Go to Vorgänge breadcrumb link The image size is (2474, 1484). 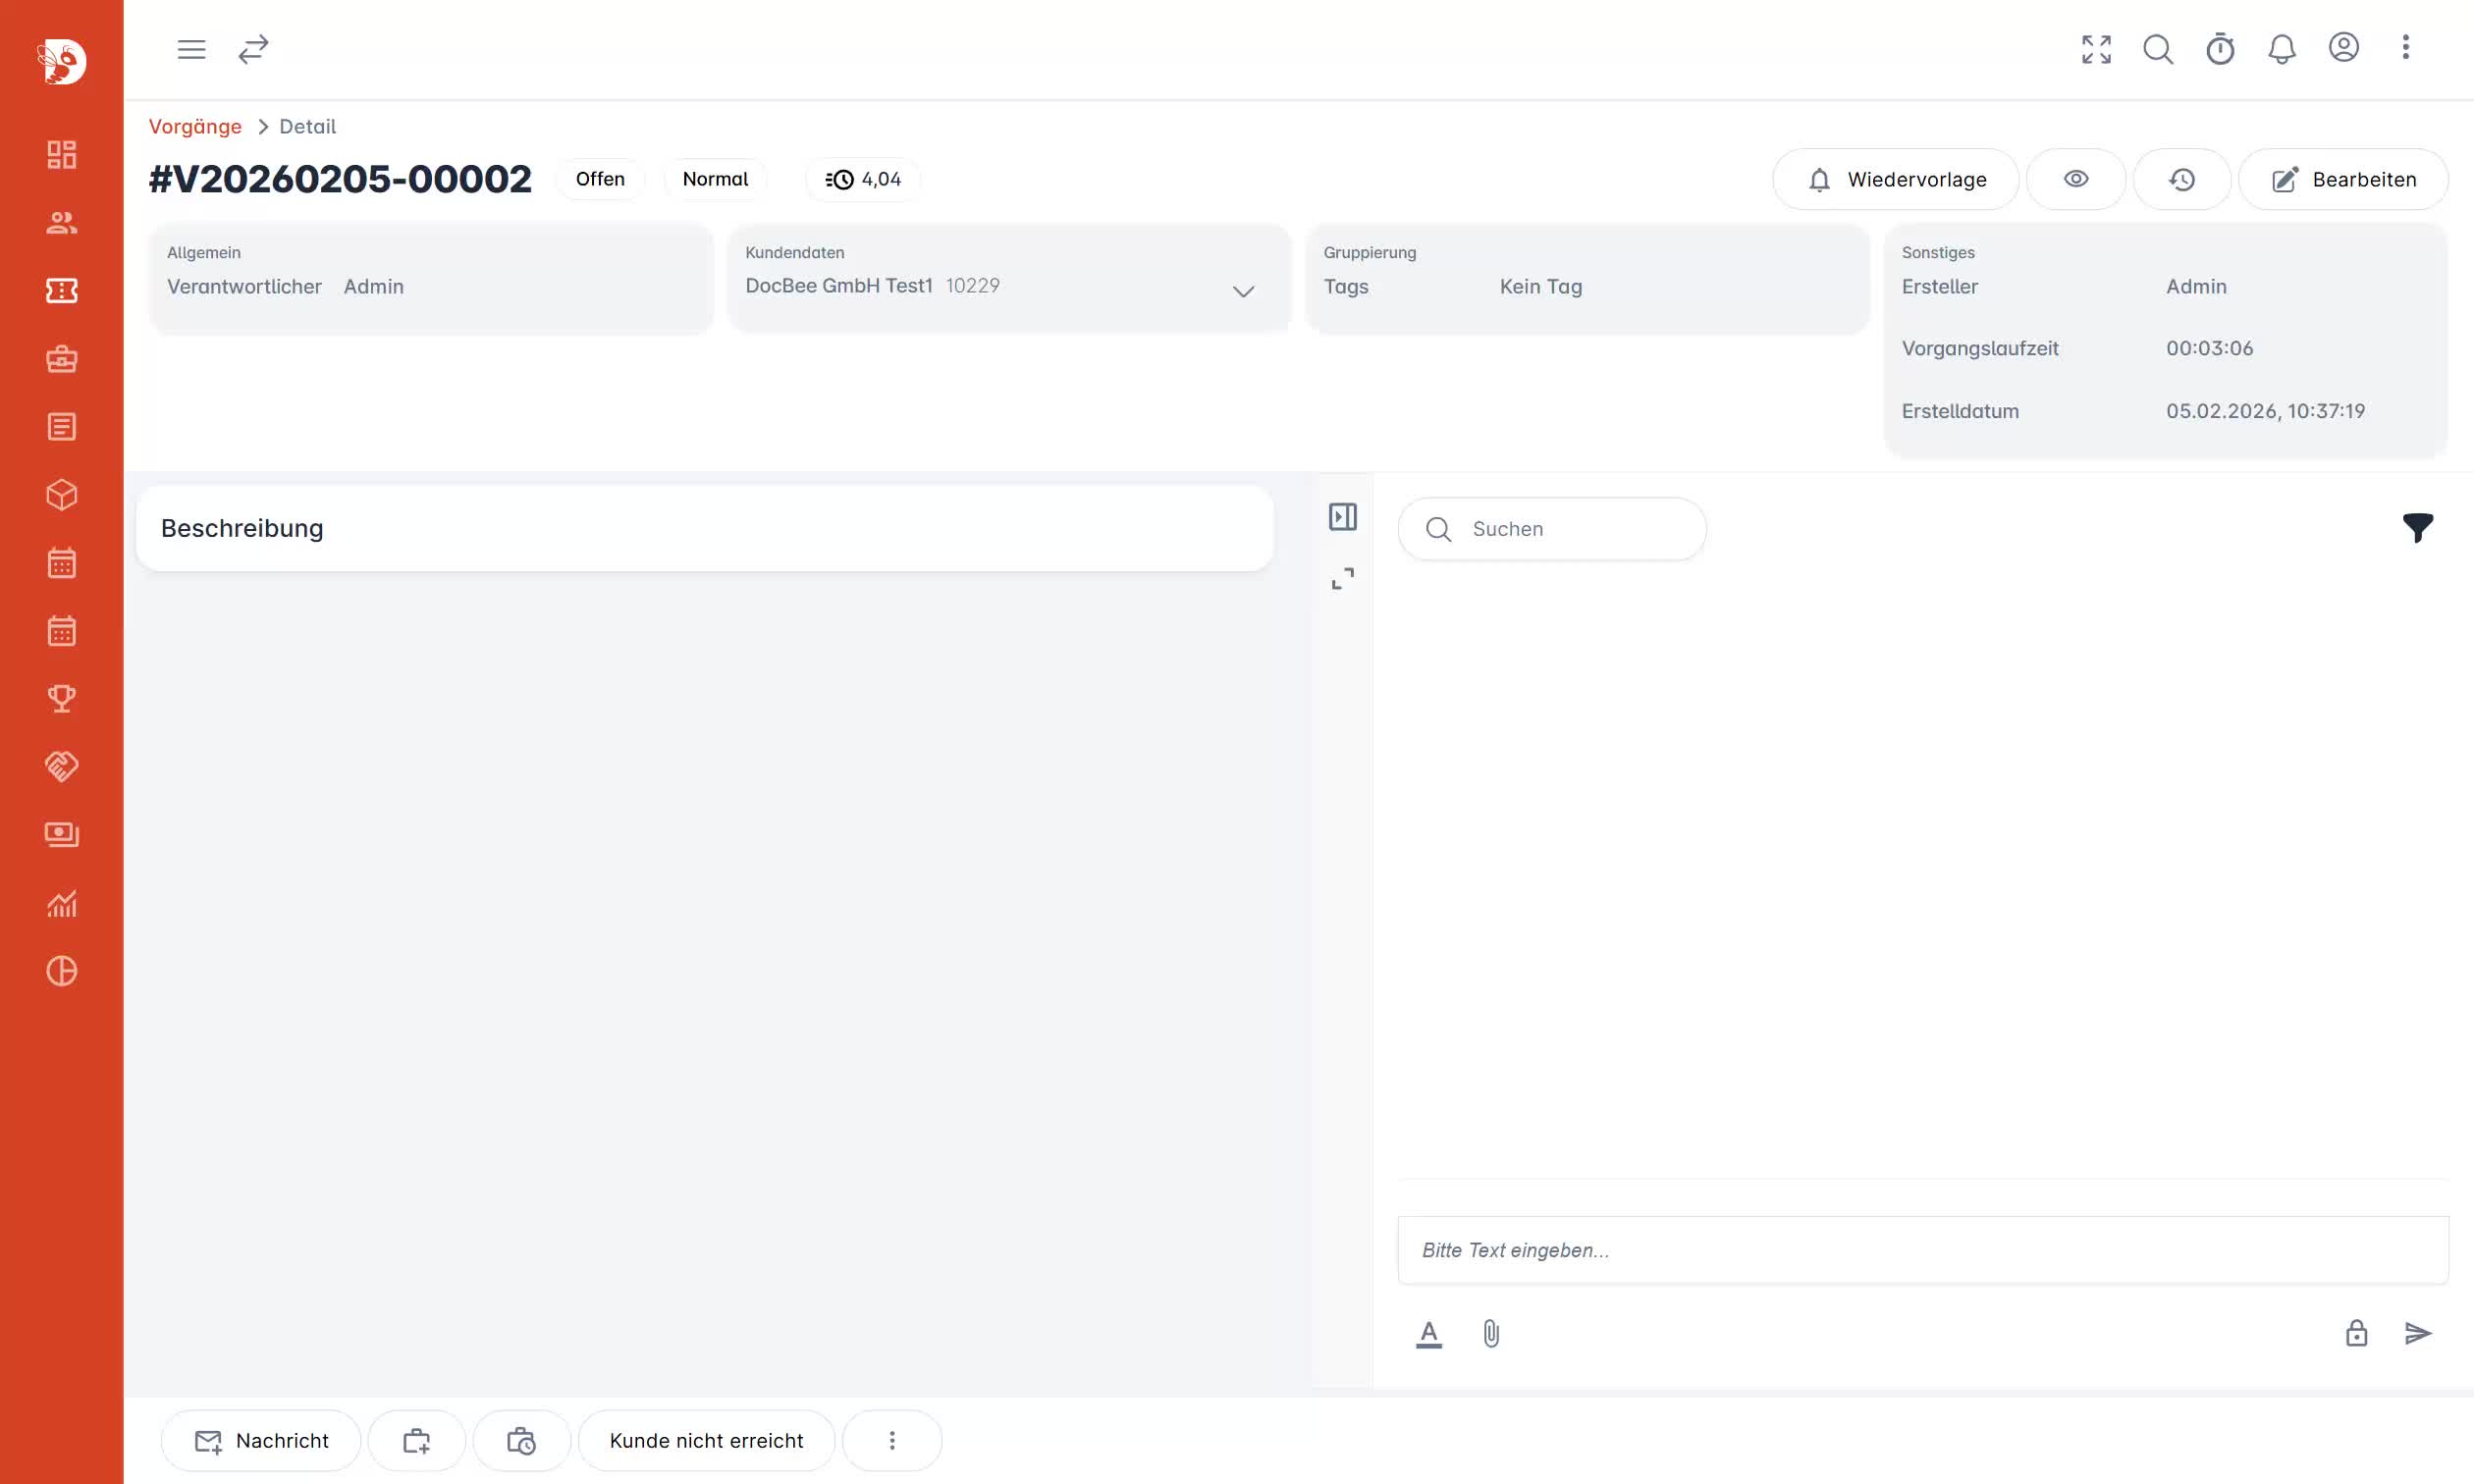195,126
